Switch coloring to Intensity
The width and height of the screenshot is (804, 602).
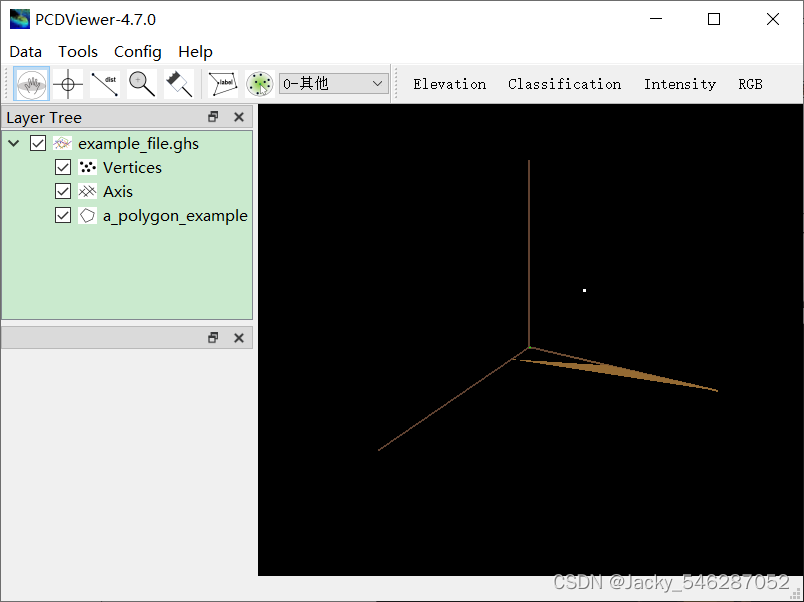click(680, 84)
